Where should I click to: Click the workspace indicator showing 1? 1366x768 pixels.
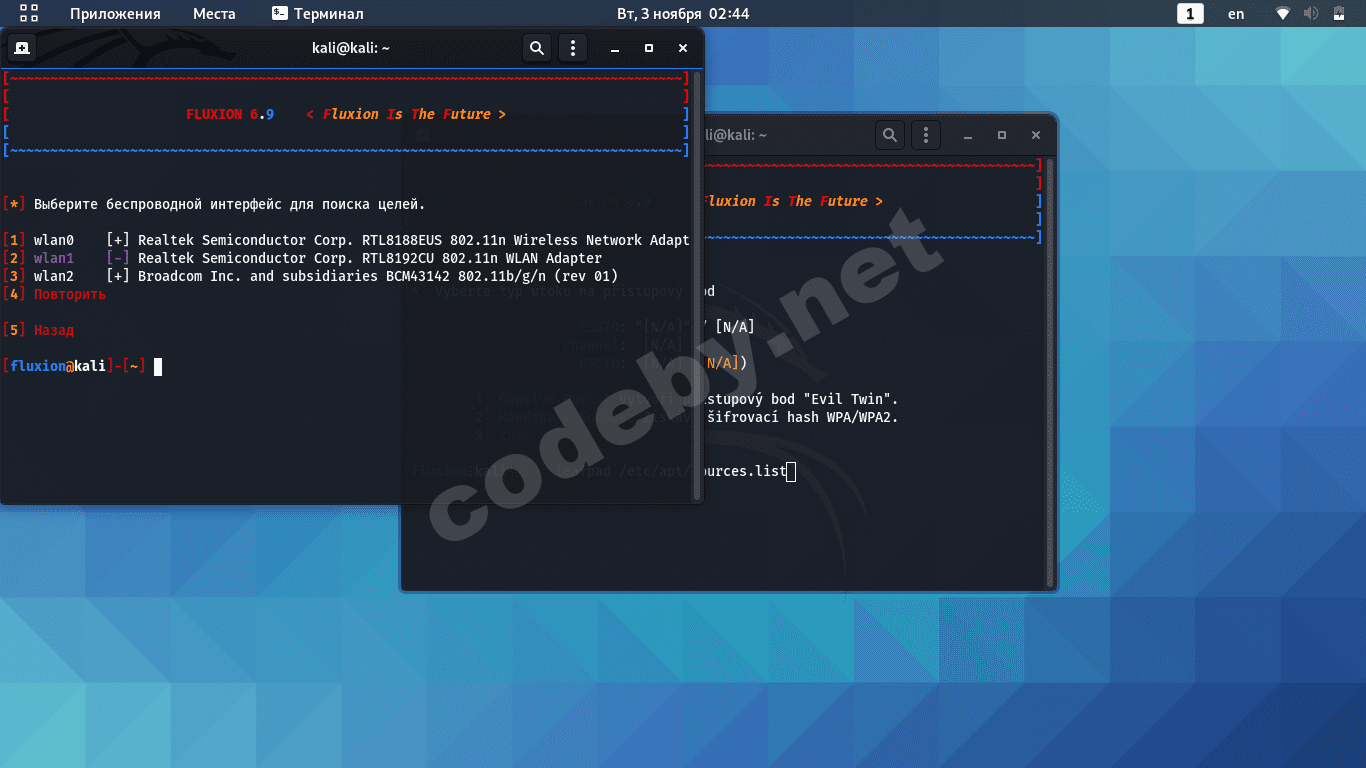coord(1190,14)
